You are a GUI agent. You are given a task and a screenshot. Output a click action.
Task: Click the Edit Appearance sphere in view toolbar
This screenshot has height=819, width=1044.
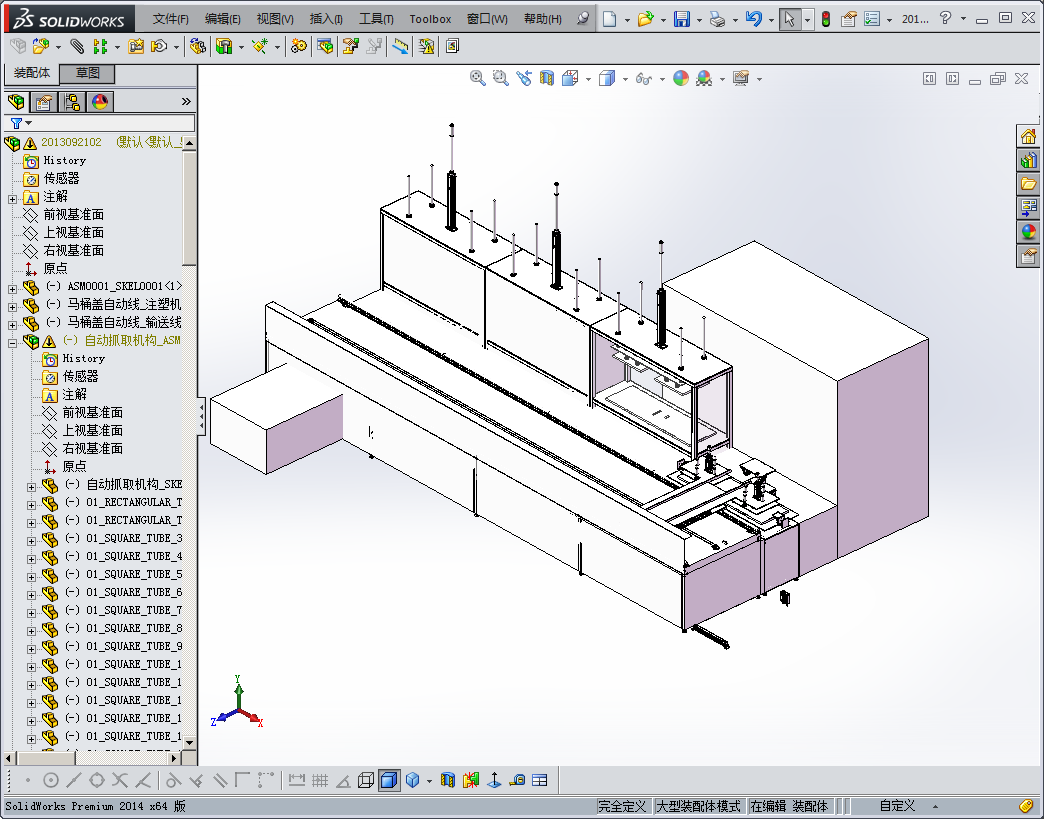click(x=681, y=79)
